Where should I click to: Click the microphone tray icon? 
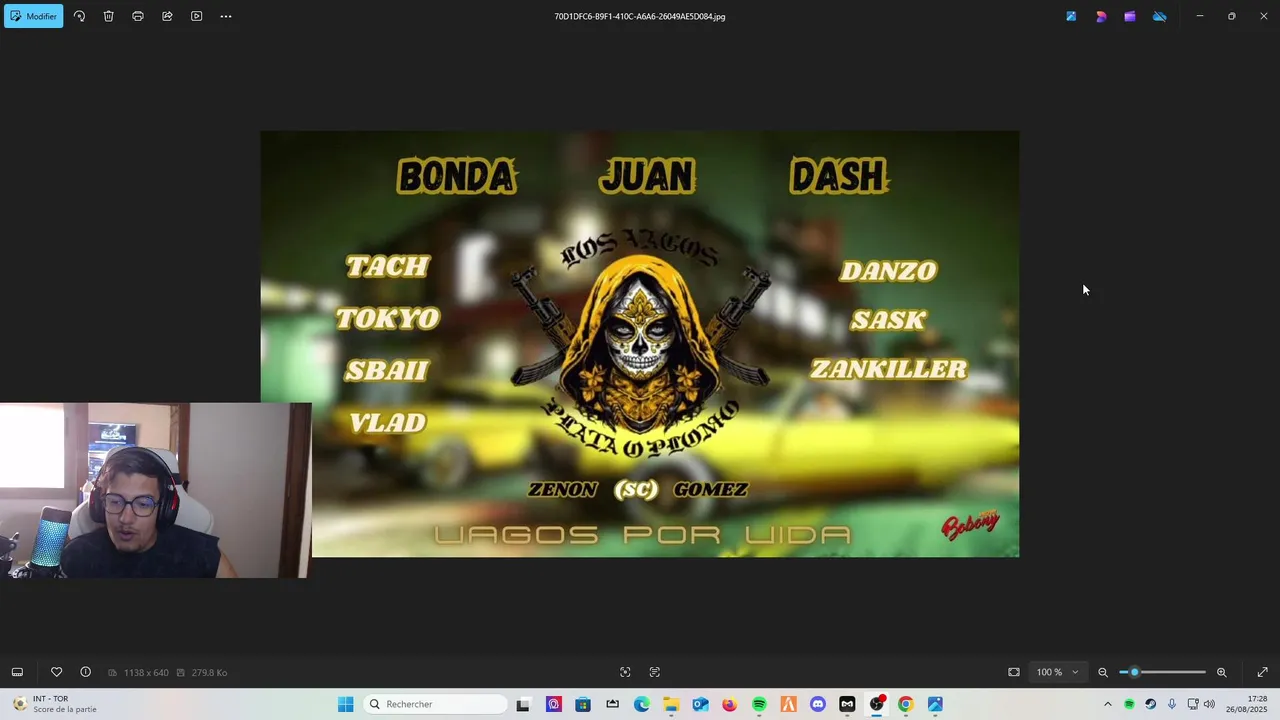tap(1171, 704)
